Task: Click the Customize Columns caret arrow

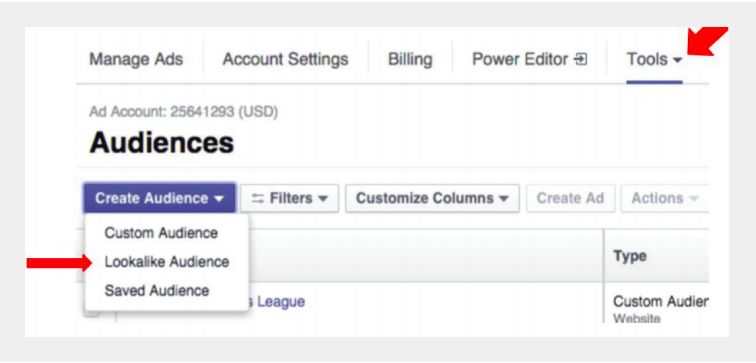Action: [504, 199]
